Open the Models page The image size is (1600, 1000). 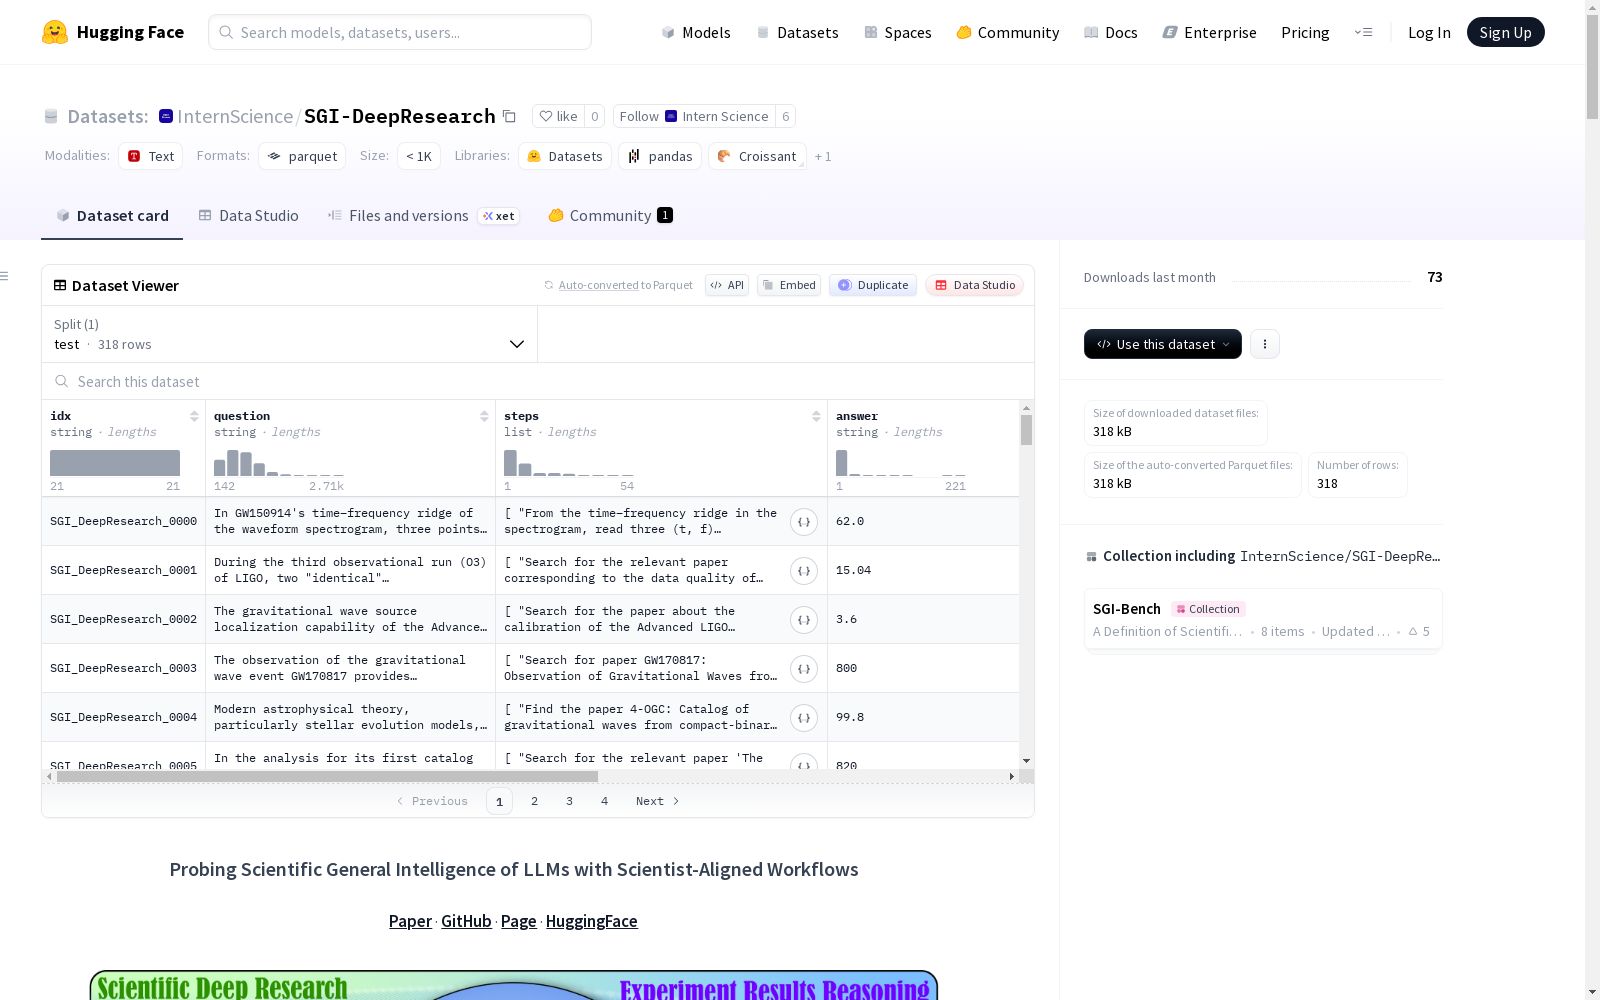coord(696,32)
